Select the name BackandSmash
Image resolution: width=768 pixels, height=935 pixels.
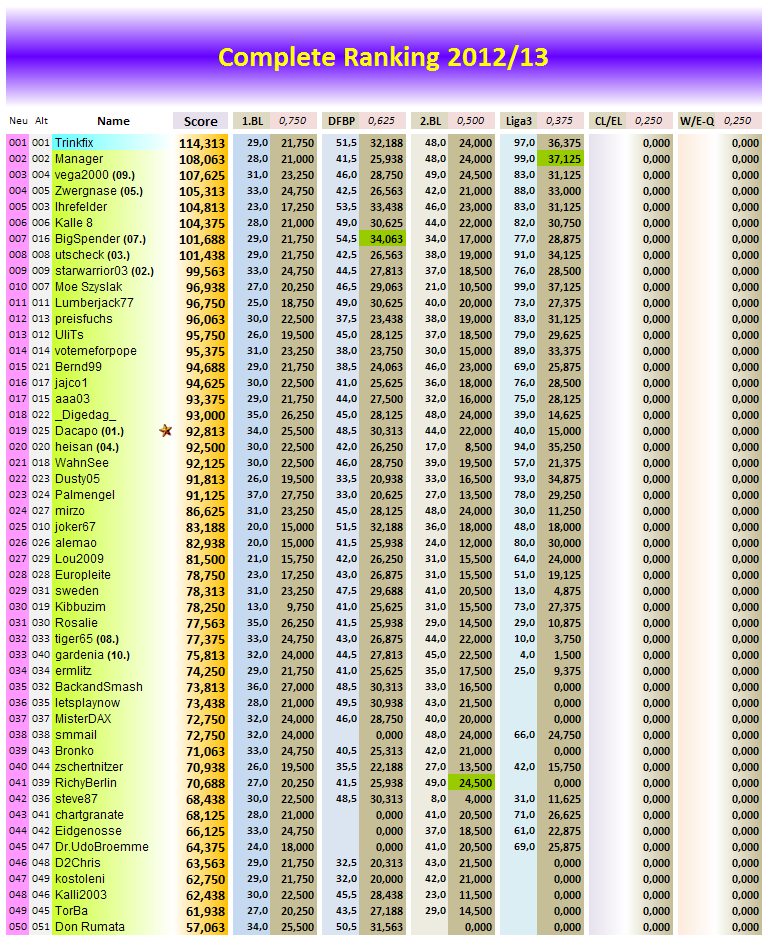tap(99, 687)
